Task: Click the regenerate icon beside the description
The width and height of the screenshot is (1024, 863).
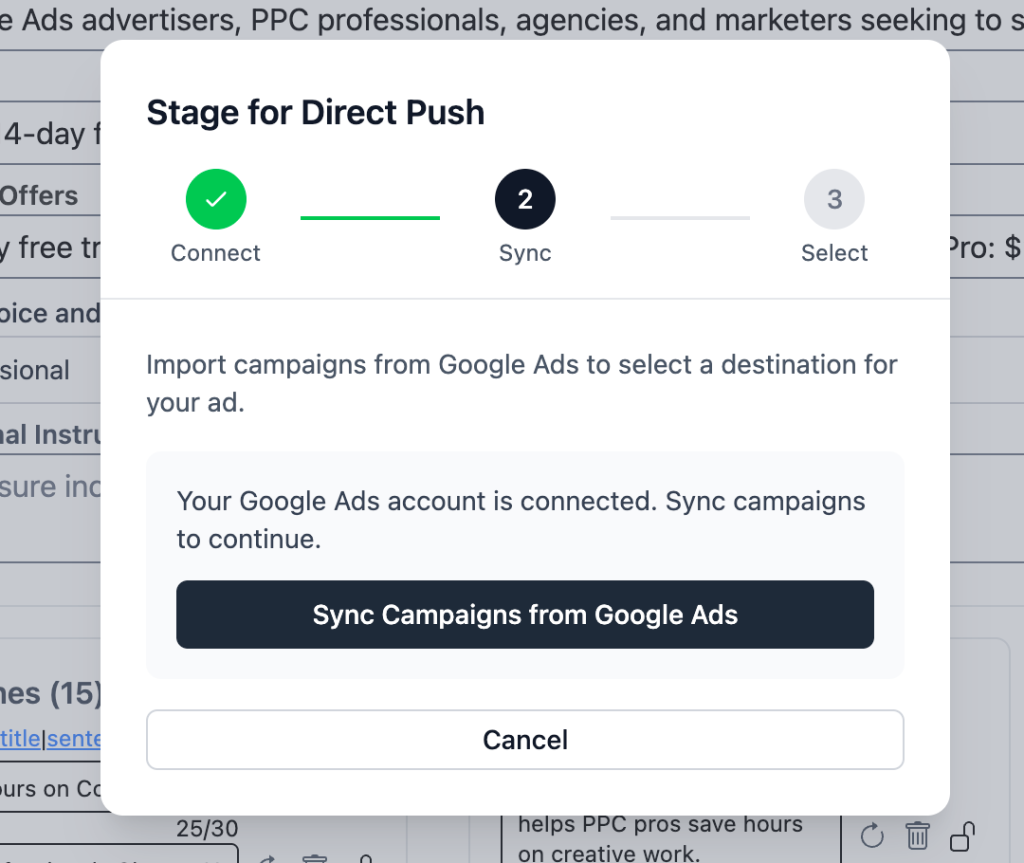Action: click(872, 835)
